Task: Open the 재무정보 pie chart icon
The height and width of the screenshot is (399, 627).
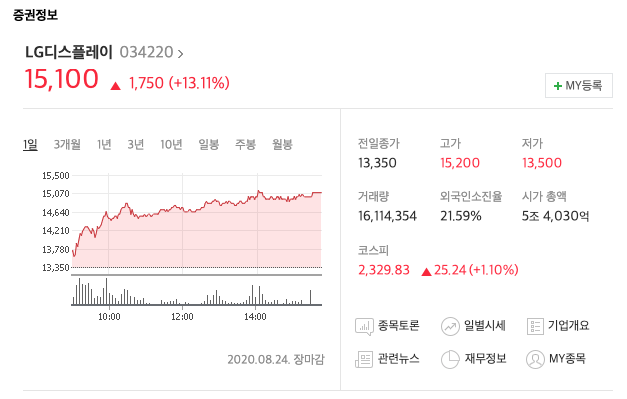Action: 450,359
